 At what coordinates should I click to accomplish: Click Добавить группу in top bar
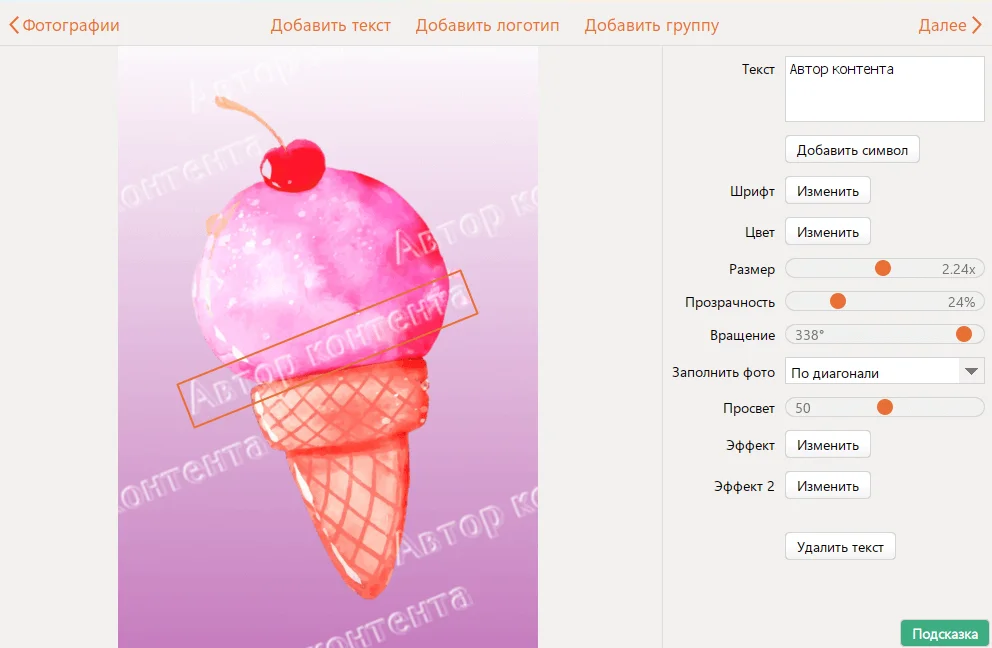click(x=652, y=25)
